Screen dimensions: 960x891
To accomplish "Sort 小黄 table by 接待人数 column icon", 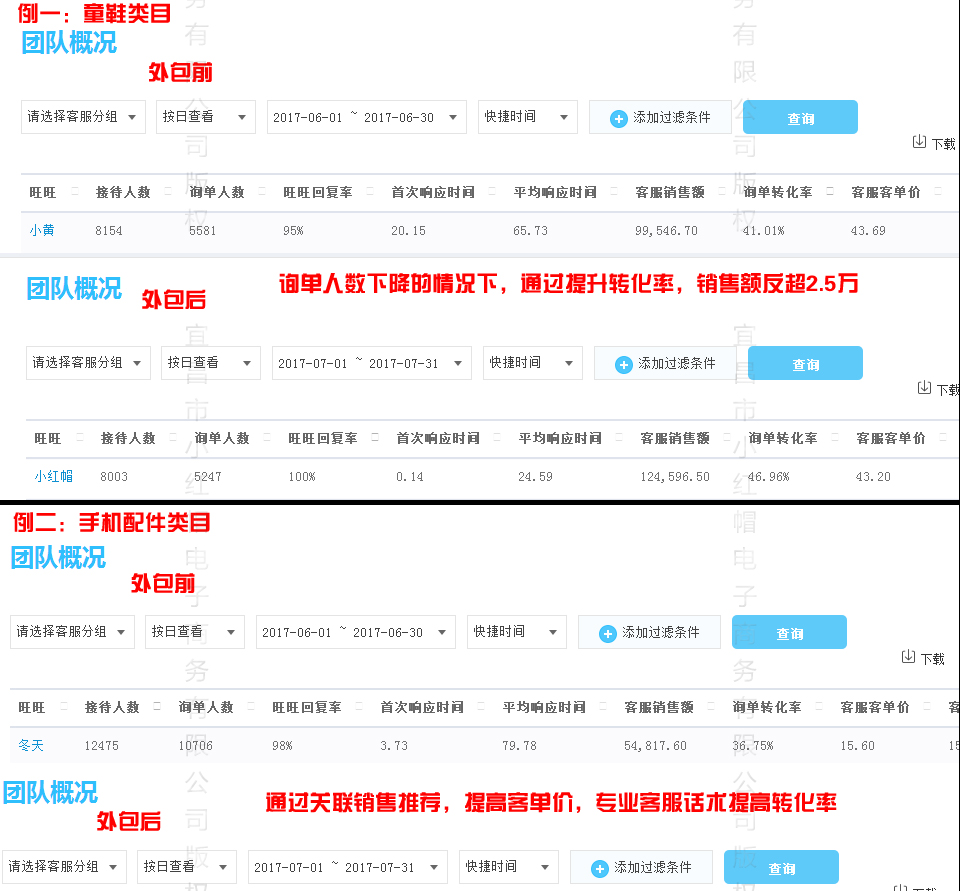I will [x=168, y=192].
